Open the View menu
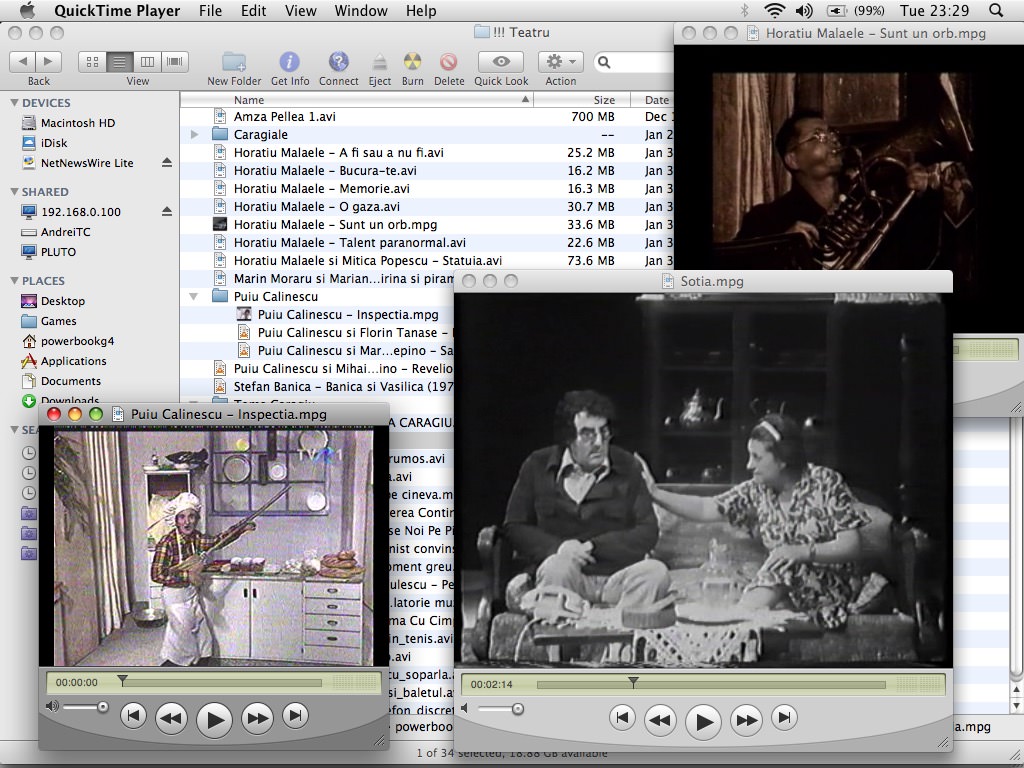 pyautogui.click(x=301, y=10)
